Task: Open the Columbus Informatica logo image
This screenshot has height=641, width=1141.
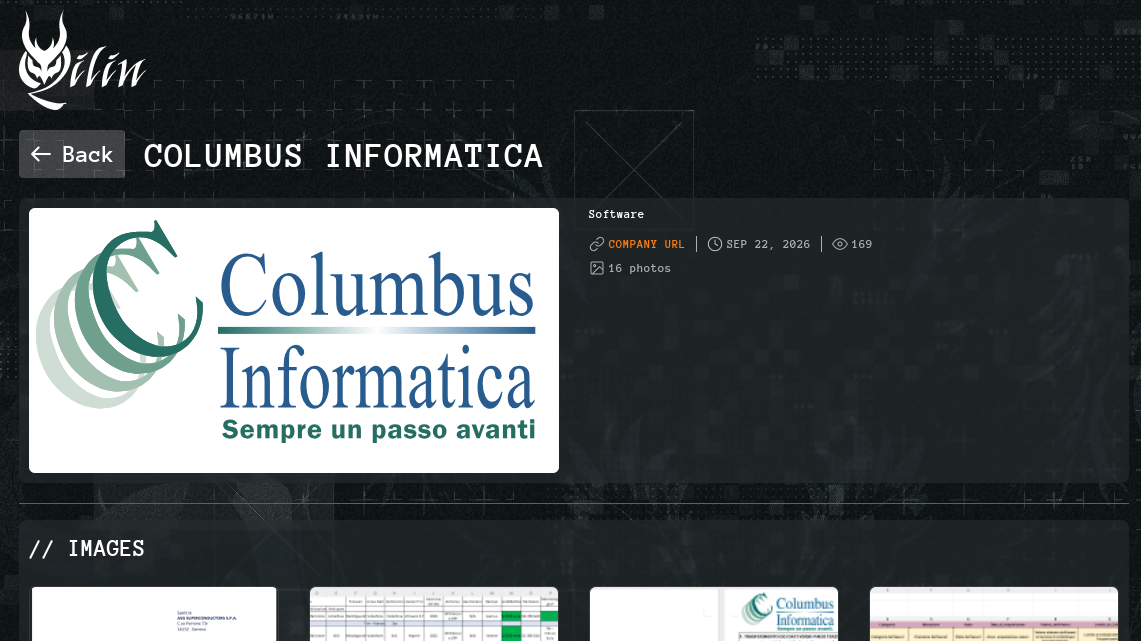Action: tap(294, 341)
